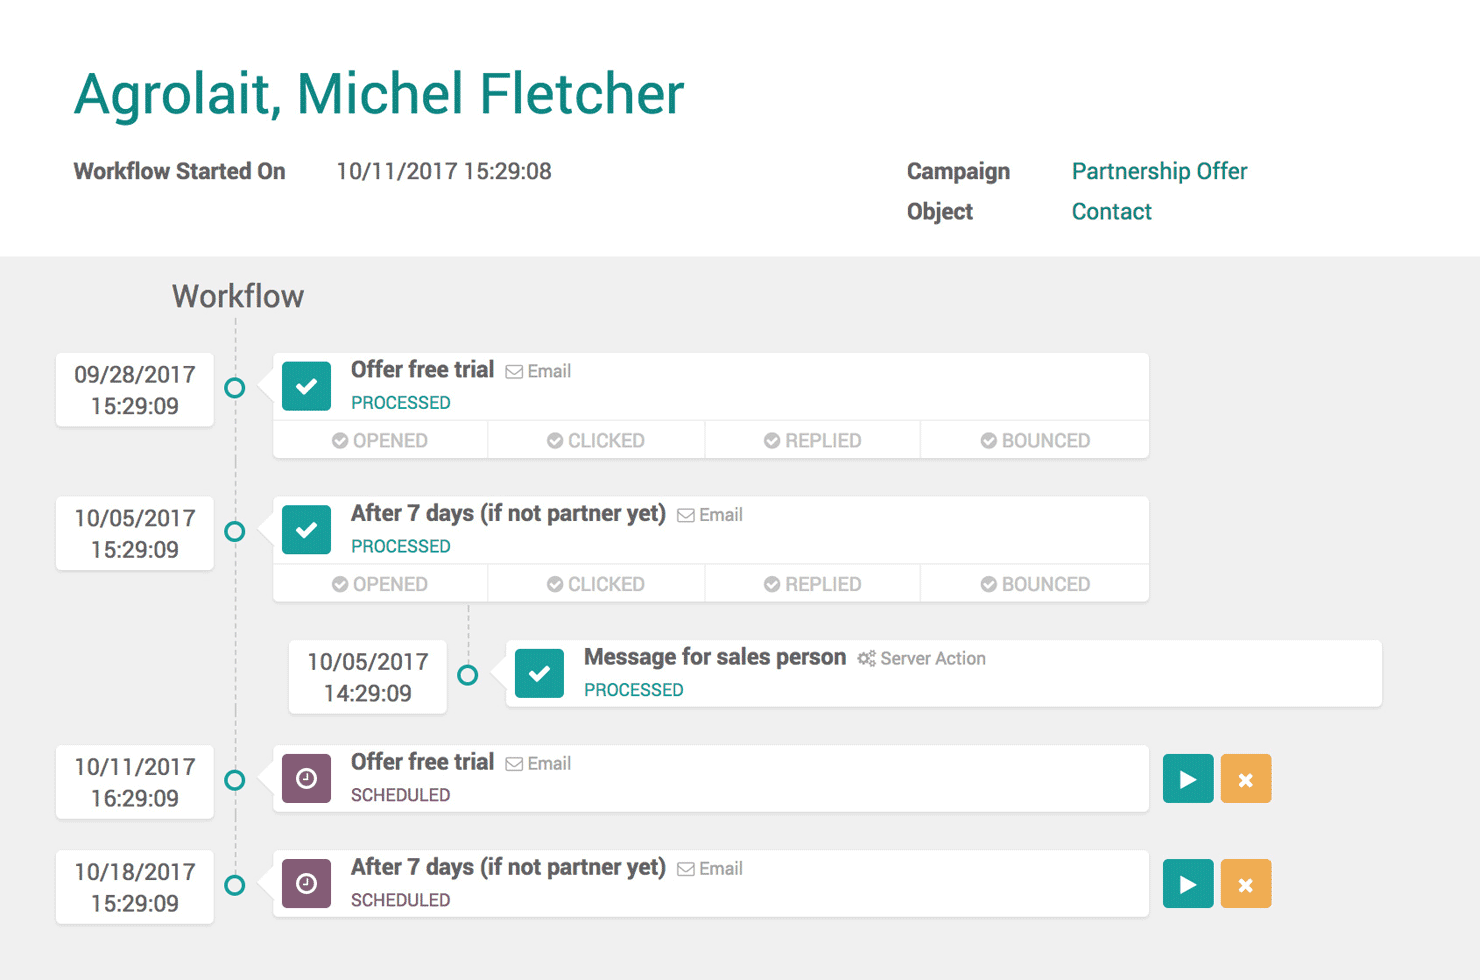Open the Contact object link

(x=1111, y=211)
